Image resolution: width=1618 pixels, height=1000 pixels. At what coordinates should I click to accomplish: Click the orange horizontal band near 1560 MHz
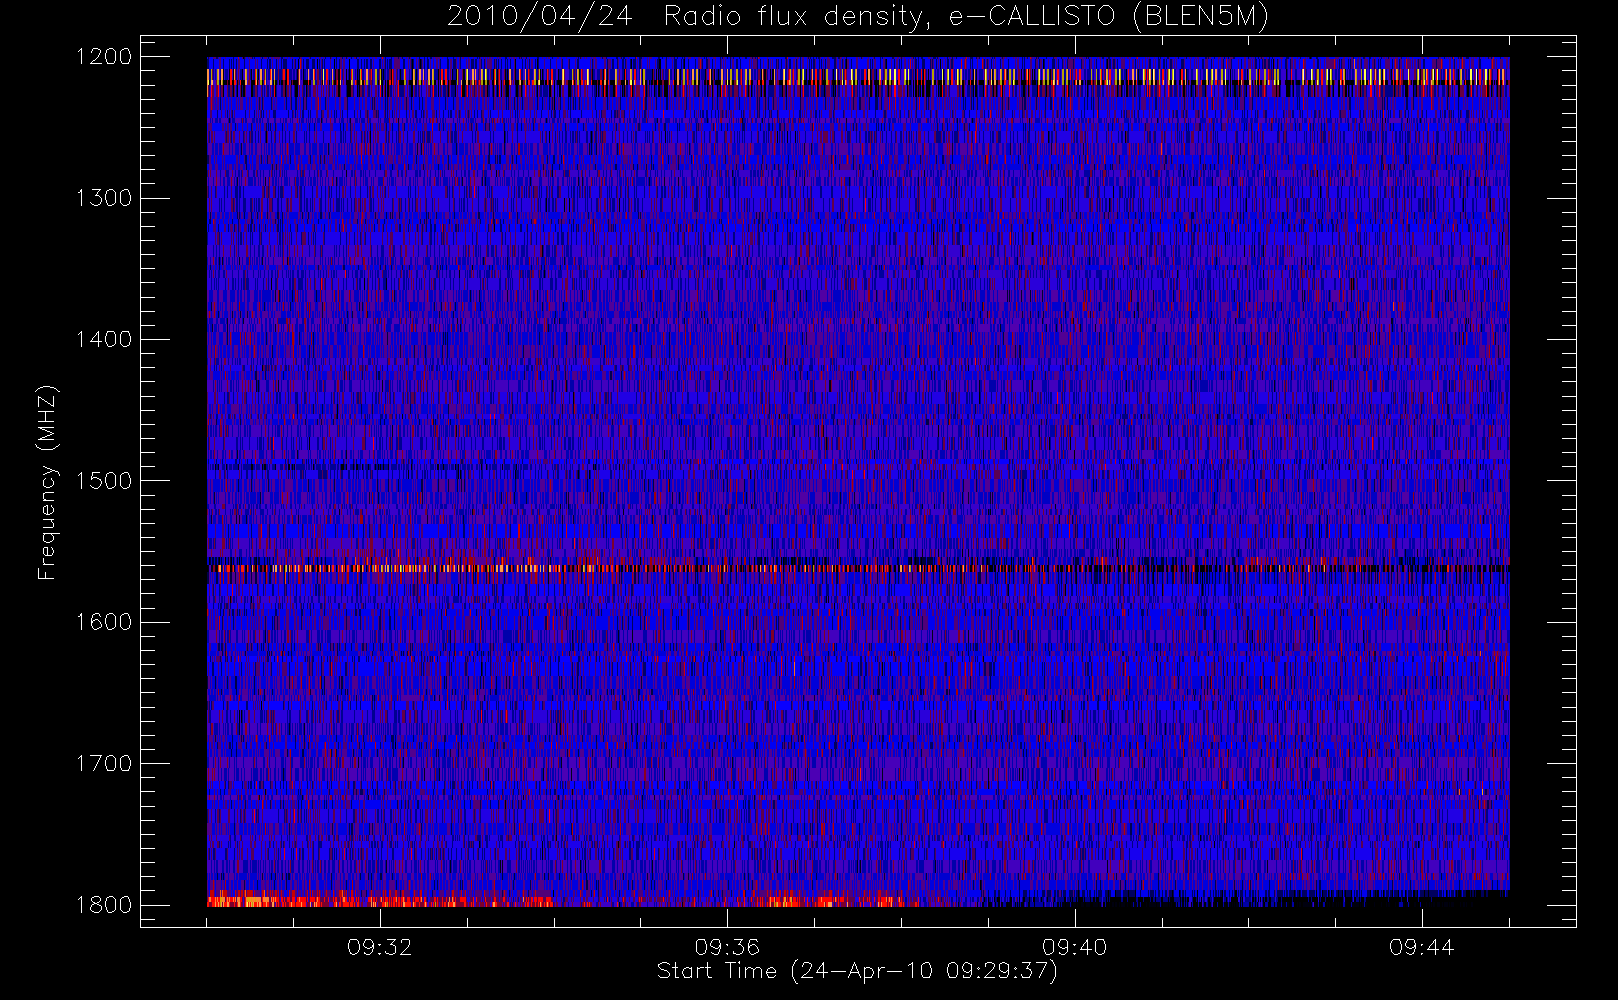click(x=858, y=568)
